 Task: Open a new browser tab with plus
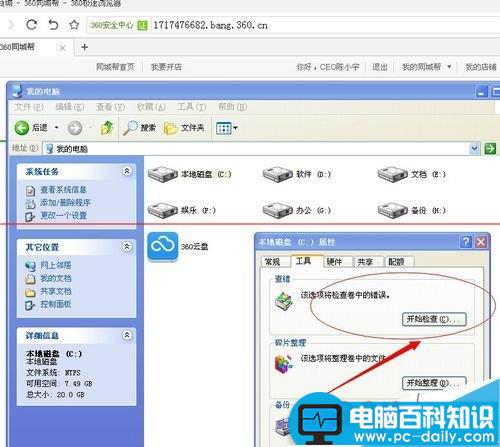click(84, 47)
